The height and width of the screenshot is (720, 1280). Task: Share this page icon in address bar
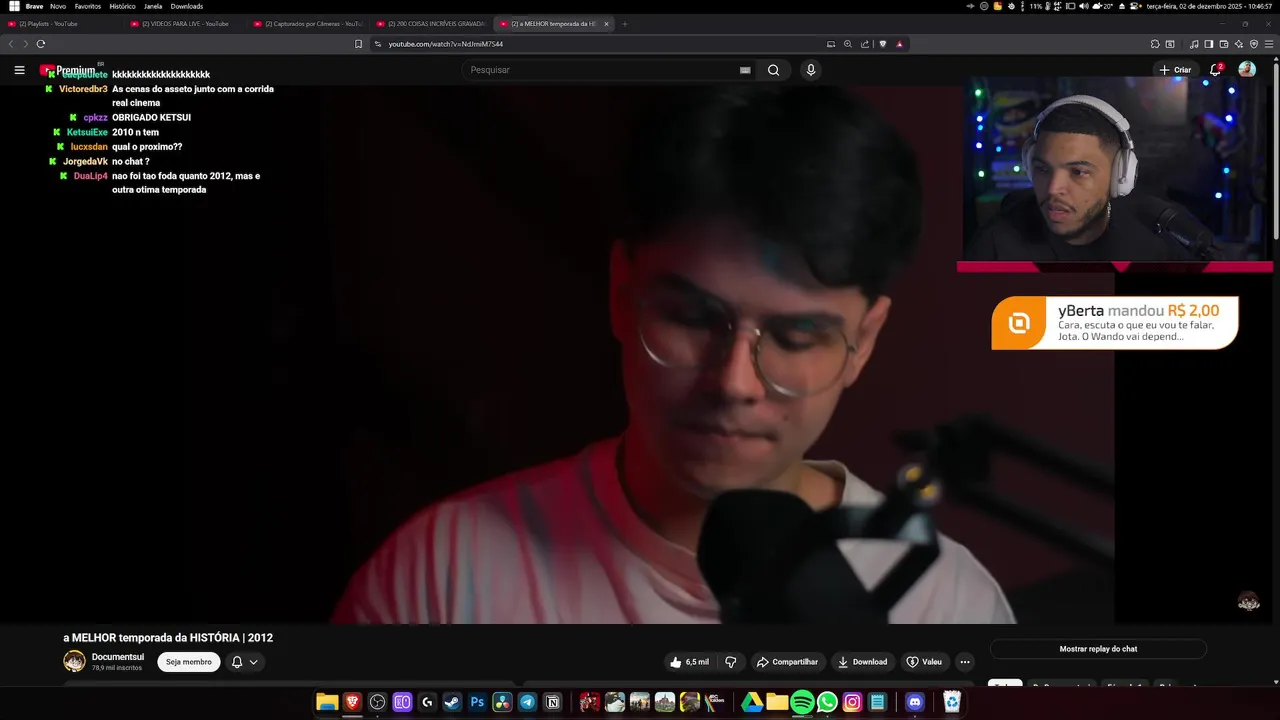[865, 44]
